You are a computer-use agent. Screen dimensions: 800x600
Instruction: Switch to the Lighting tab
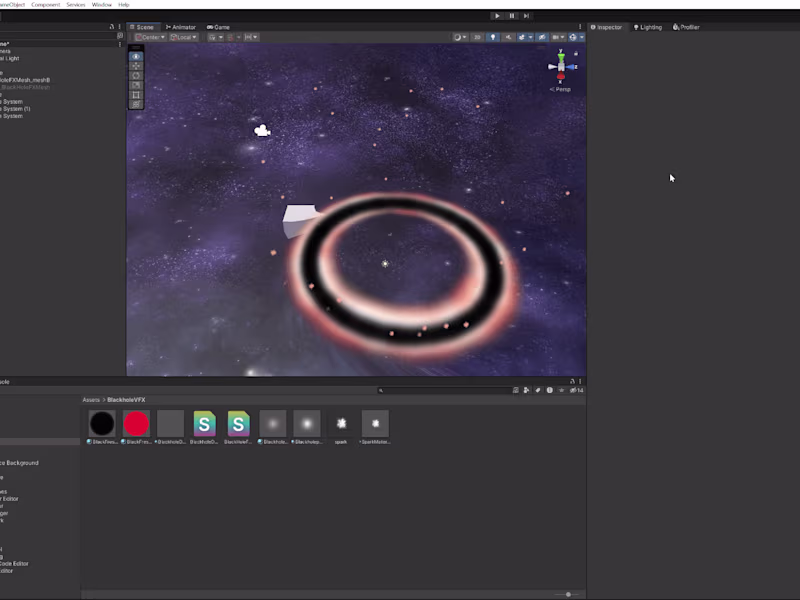coord(648,27)
